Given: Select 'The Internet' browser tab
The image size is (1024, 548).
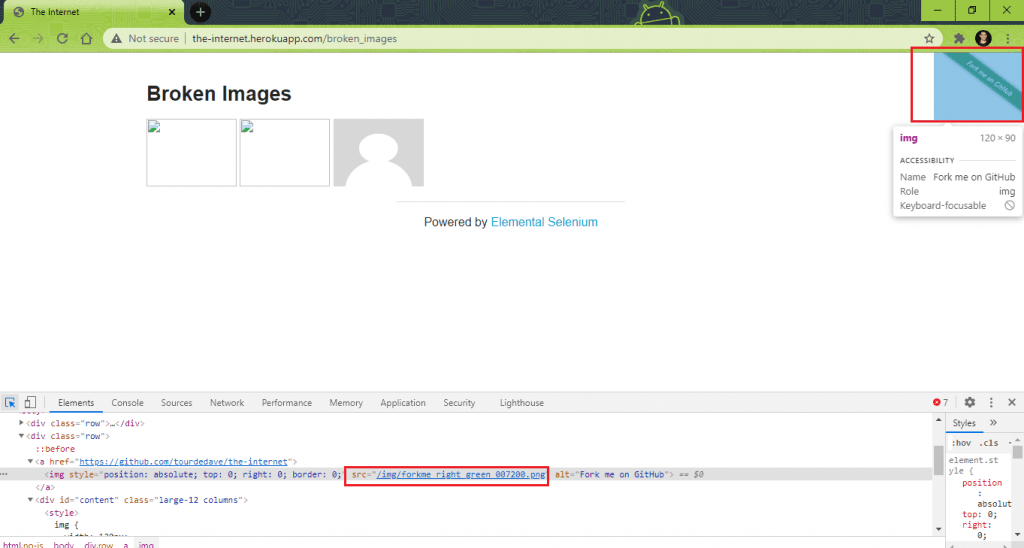Looking at the screenshot, I should pos(94,12).
